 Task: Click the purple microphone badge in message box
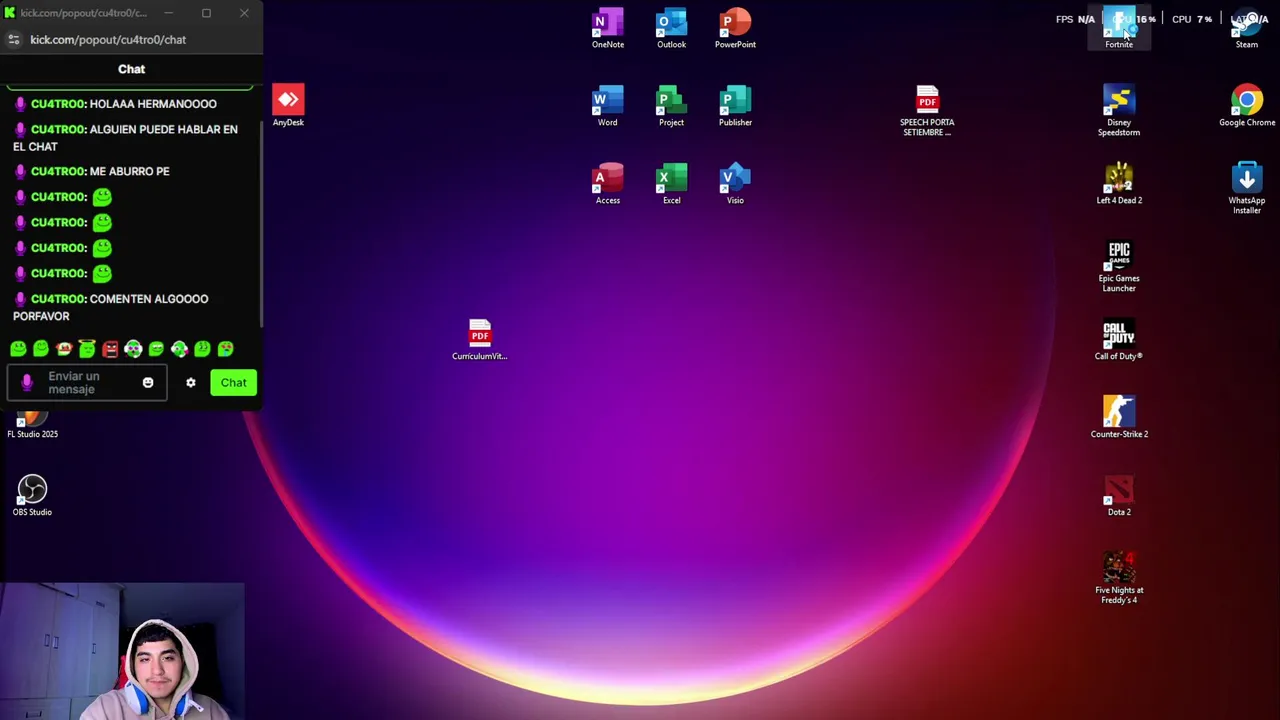coord(27,382)
